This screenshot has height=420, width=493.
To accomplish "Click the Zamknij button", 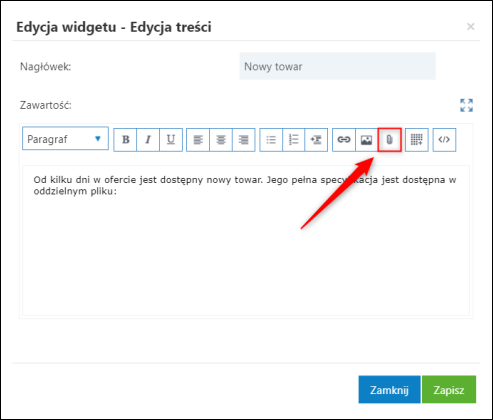I will pos(389,390).
